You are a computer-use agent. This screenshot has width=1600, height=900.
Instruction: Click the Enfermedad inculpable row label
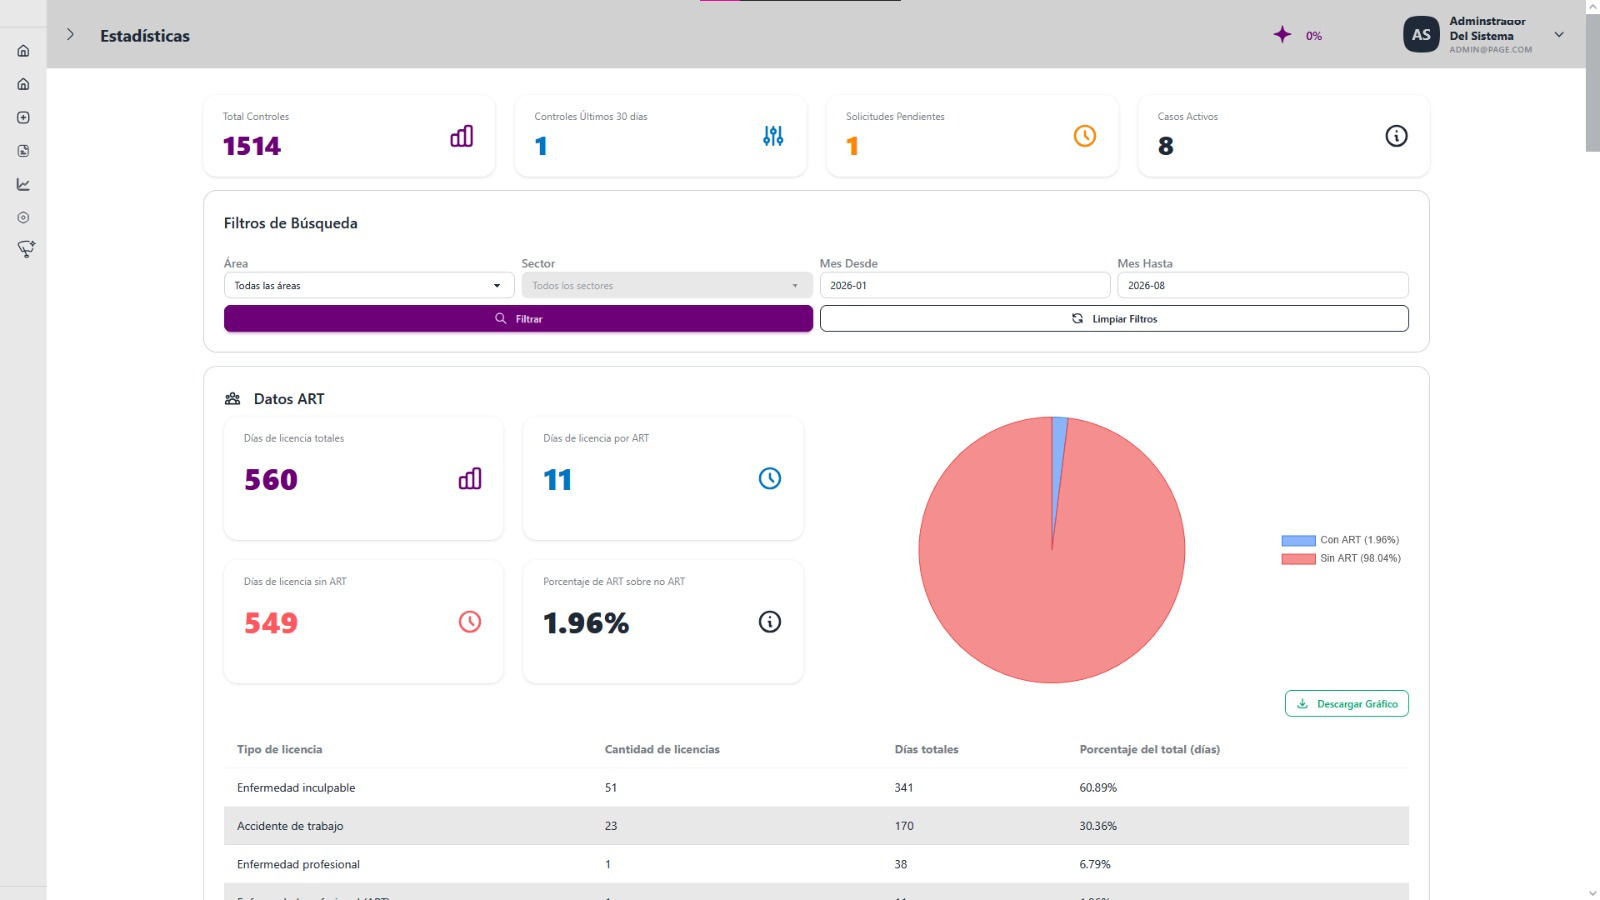tap(296, 788)
